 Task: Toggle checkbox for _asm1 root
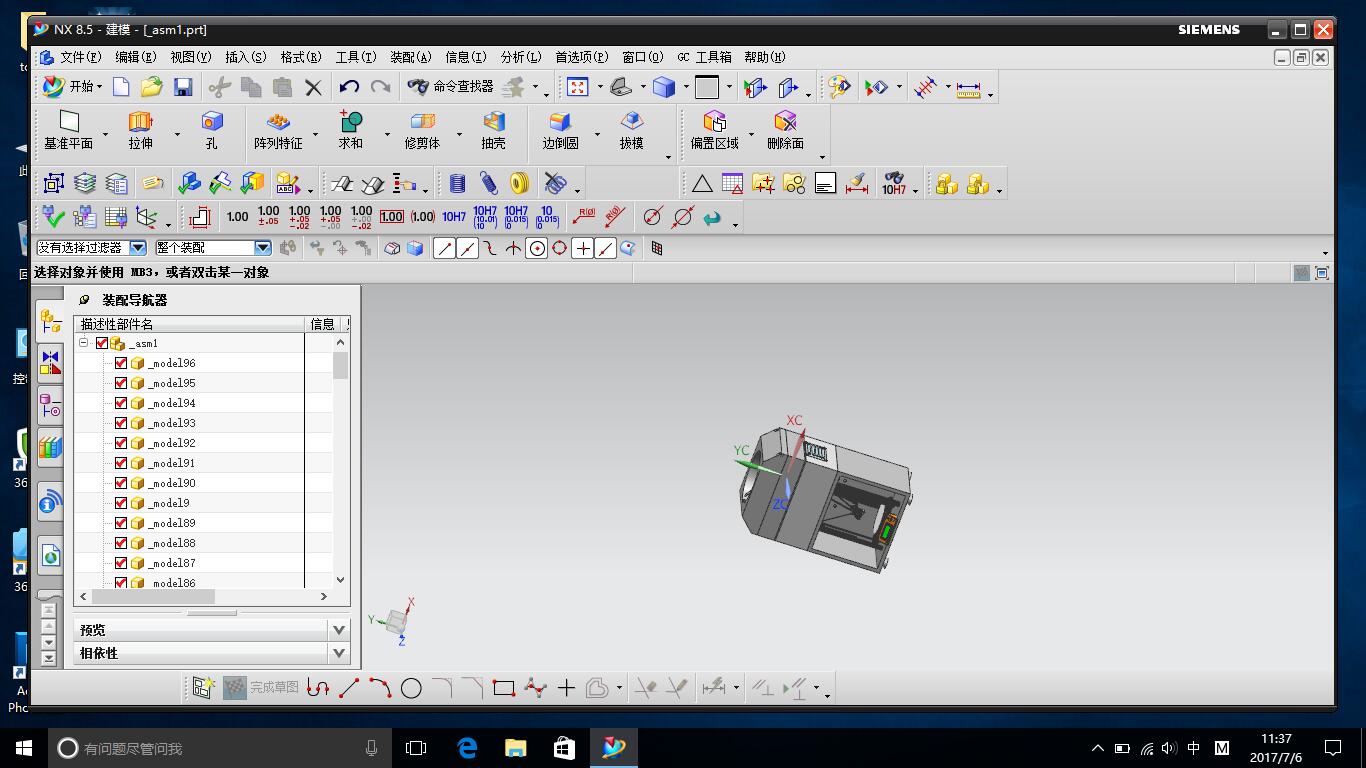click(x=101, y=343)
